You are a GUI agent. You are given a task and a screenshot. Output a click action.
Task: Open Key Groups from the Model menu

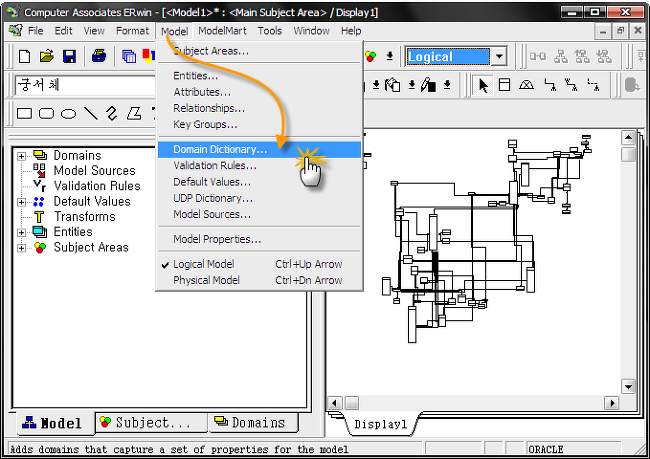coord(259,124)
